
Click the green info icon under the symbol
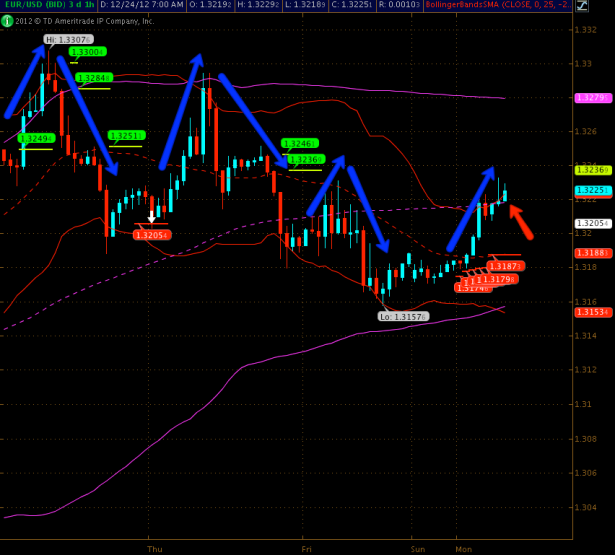pyautogui.click(x=5, y=19)
